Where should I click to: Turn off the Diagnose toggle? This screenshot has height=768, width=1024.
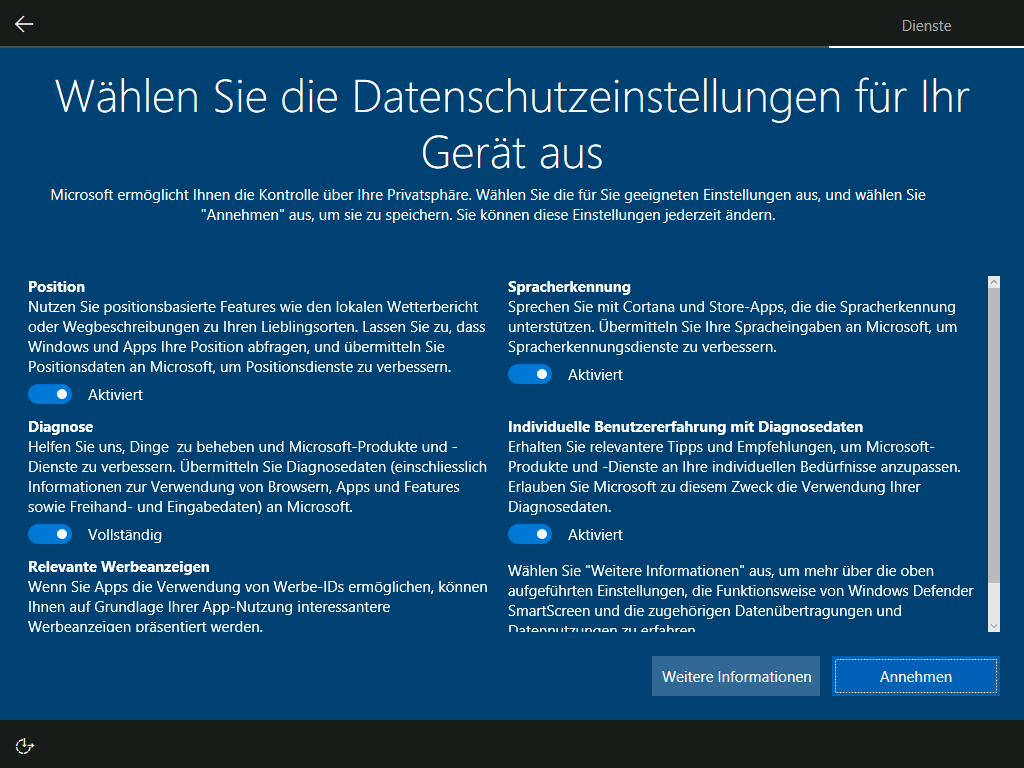tap(50, 534)
